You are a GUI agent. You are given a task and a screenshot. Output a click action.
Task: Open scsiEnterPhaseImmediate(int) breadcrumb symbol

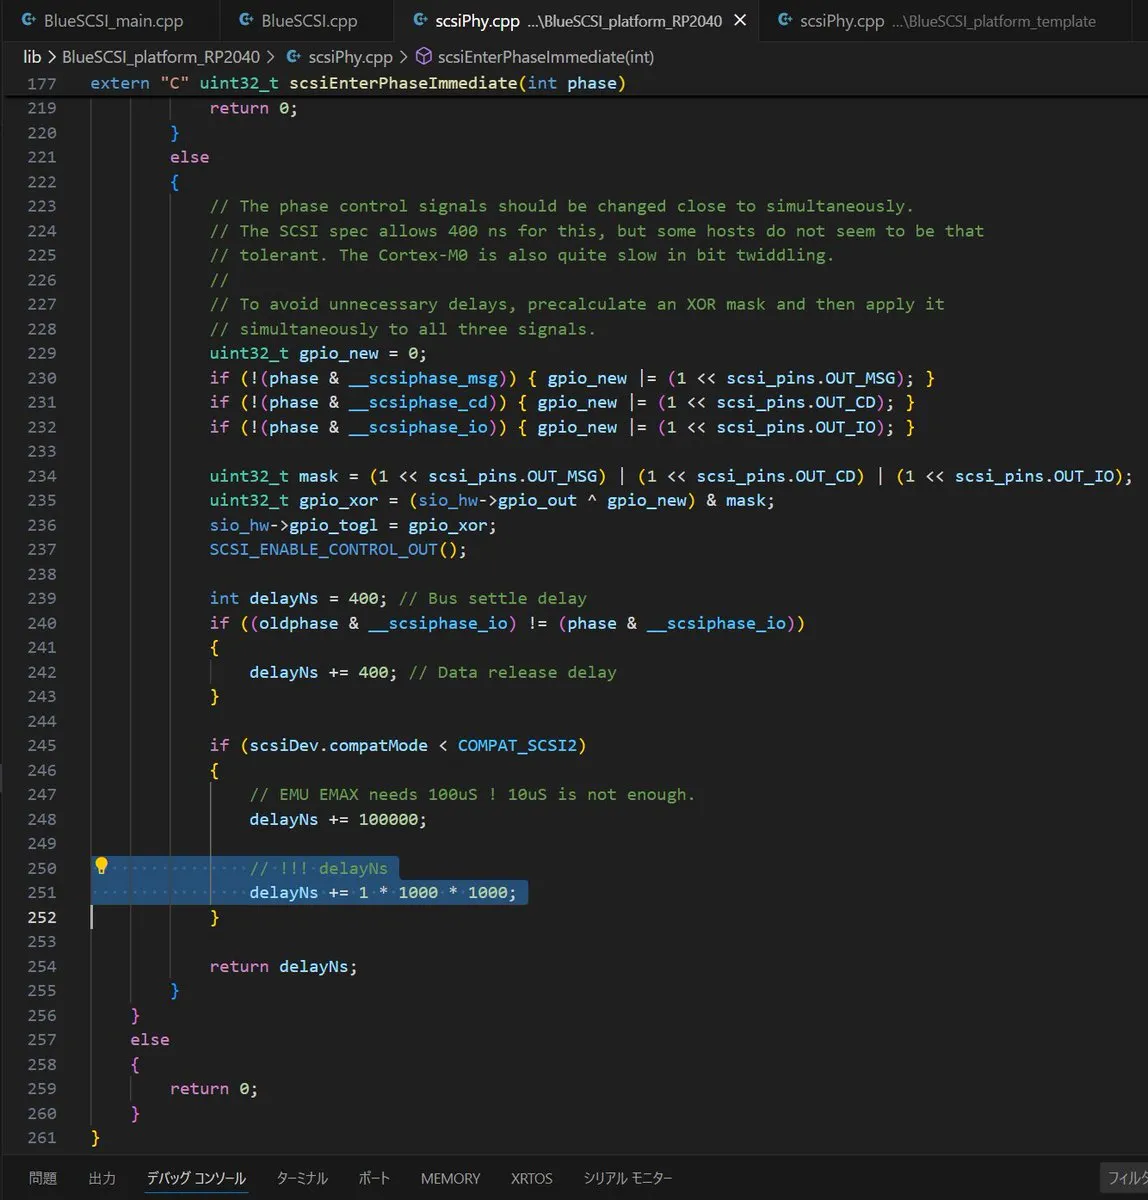click(546, 57)
